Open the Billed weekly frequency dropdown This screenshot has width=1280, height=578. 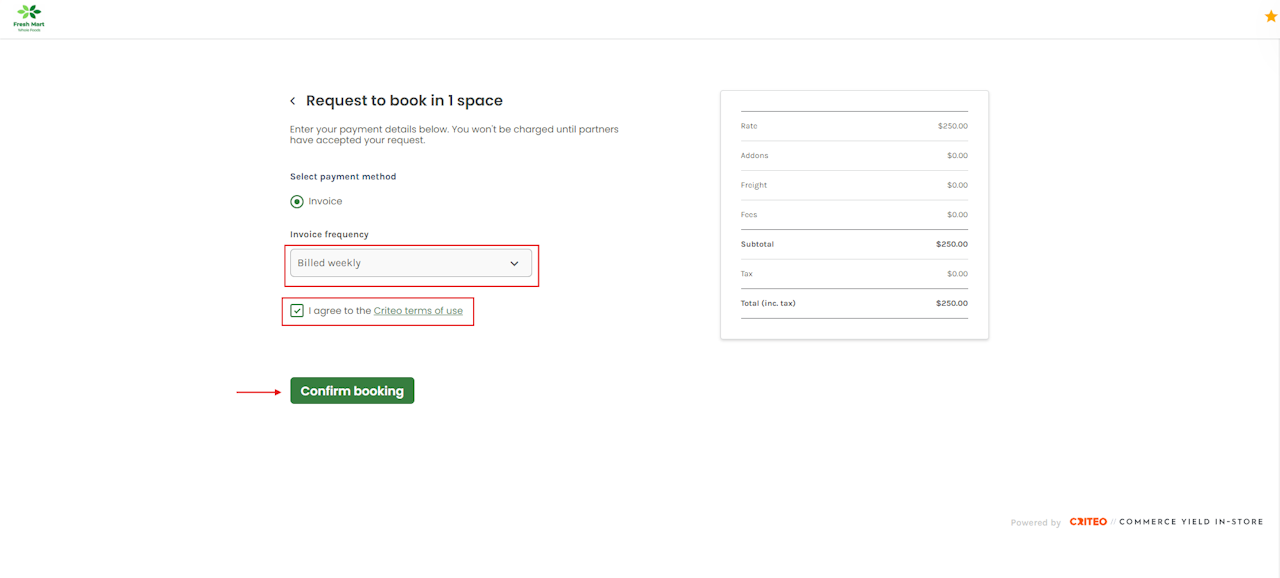(x=410, y=263)
